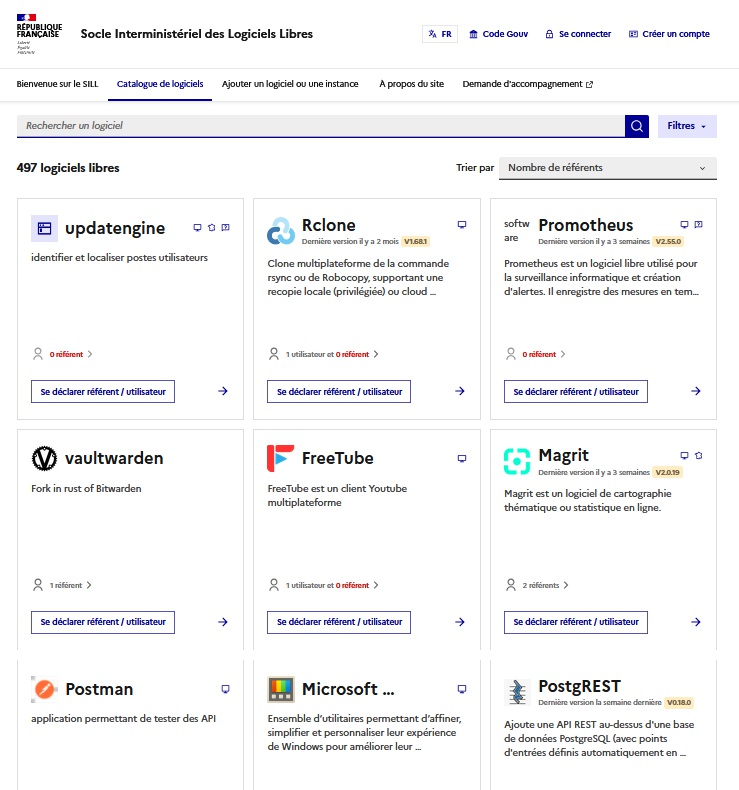
Task: Open the Trier par sort dropdown
Action: coord(608,168)
